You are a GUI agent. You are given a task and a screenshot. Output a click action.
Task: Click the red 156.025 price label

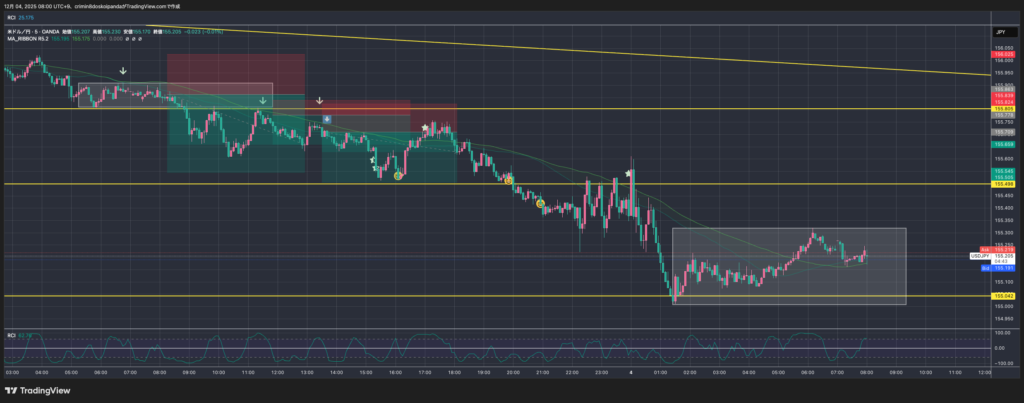(1004, 55)
